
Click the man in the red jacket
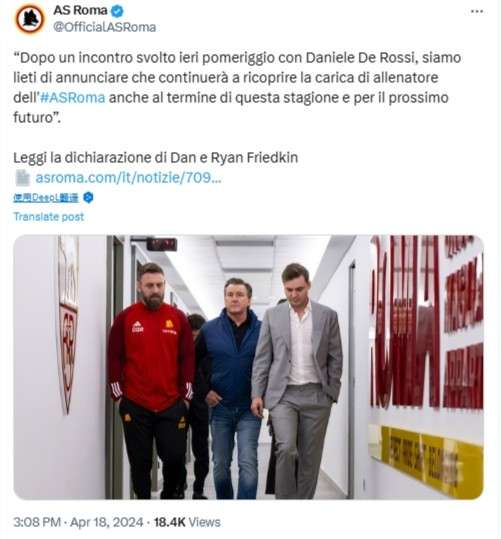click(151, 380)
